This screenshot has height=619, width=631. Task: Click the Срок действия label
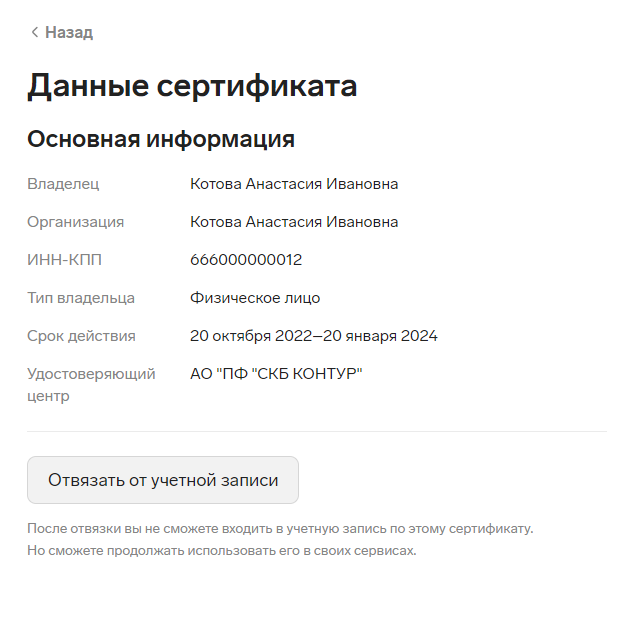click(x=81, y=336)
